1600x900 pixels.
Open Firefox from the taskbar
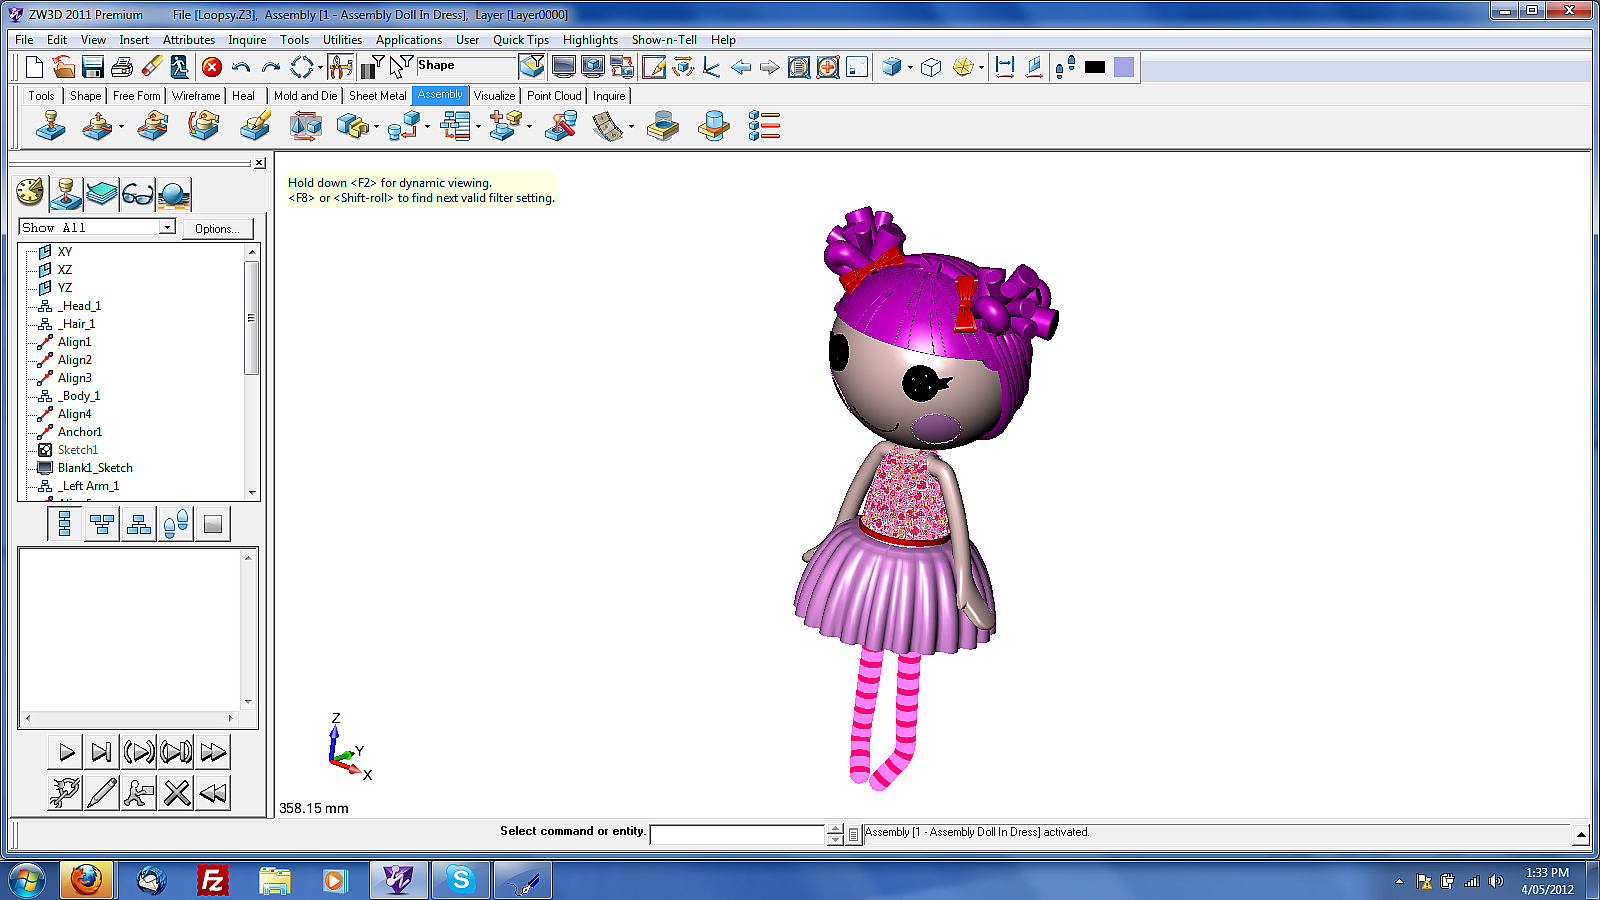[x=86, y=880]
